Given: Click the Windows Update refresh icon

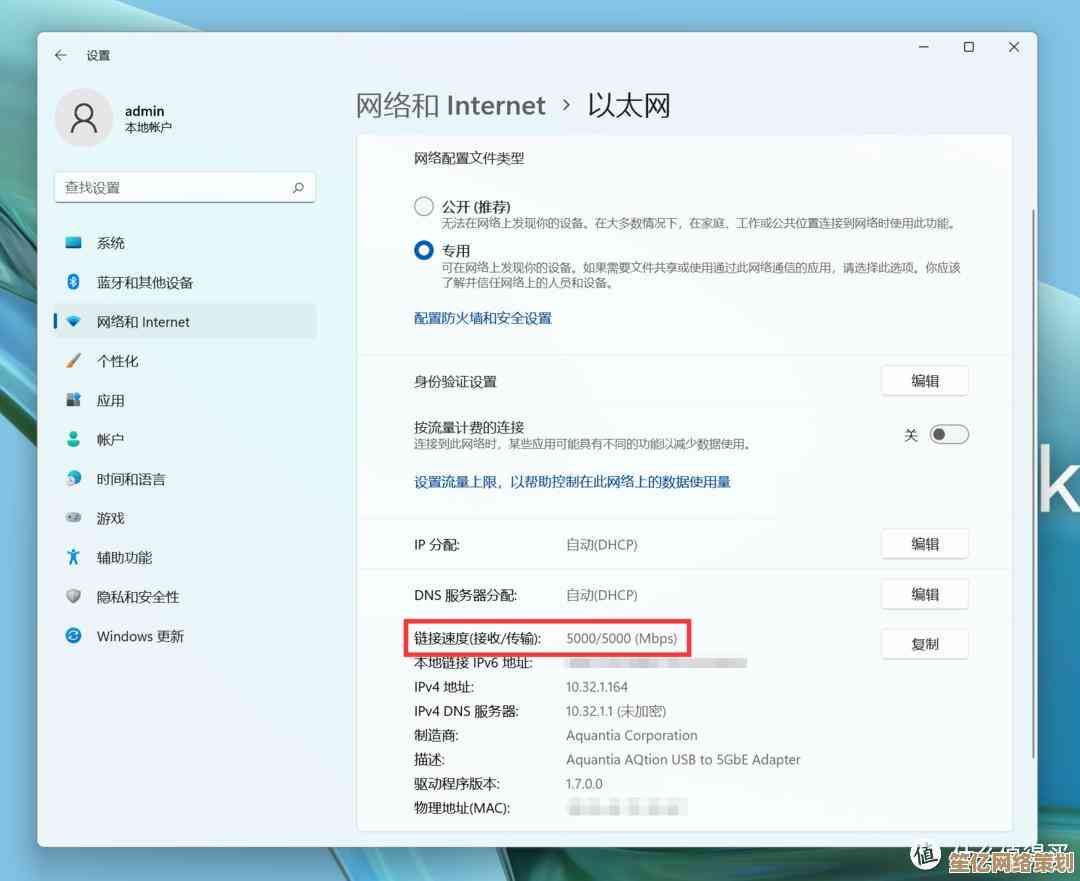Looking at the screenshot, I should [x=73, y=636].
